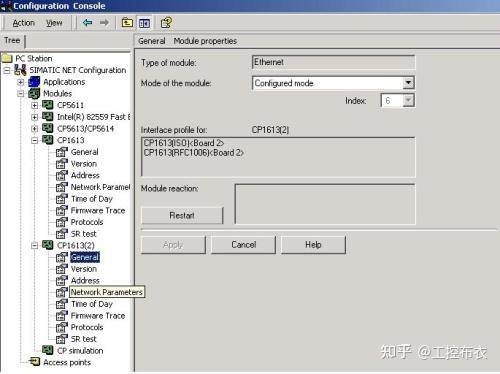The image size is (500, 374).
Task: Click the Back arrow toolbar icon
Action: pos(88,23)
